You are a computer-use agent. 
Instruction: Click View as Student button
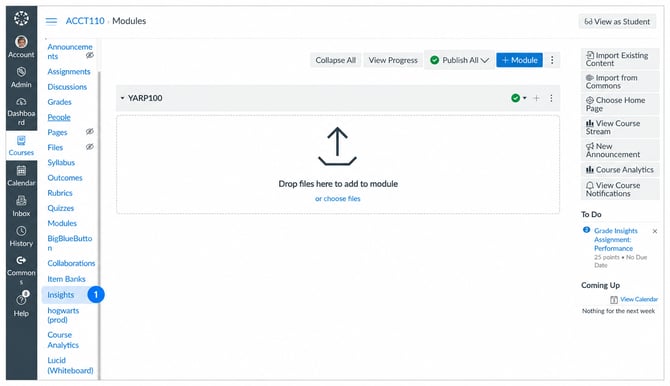point(617,21)
